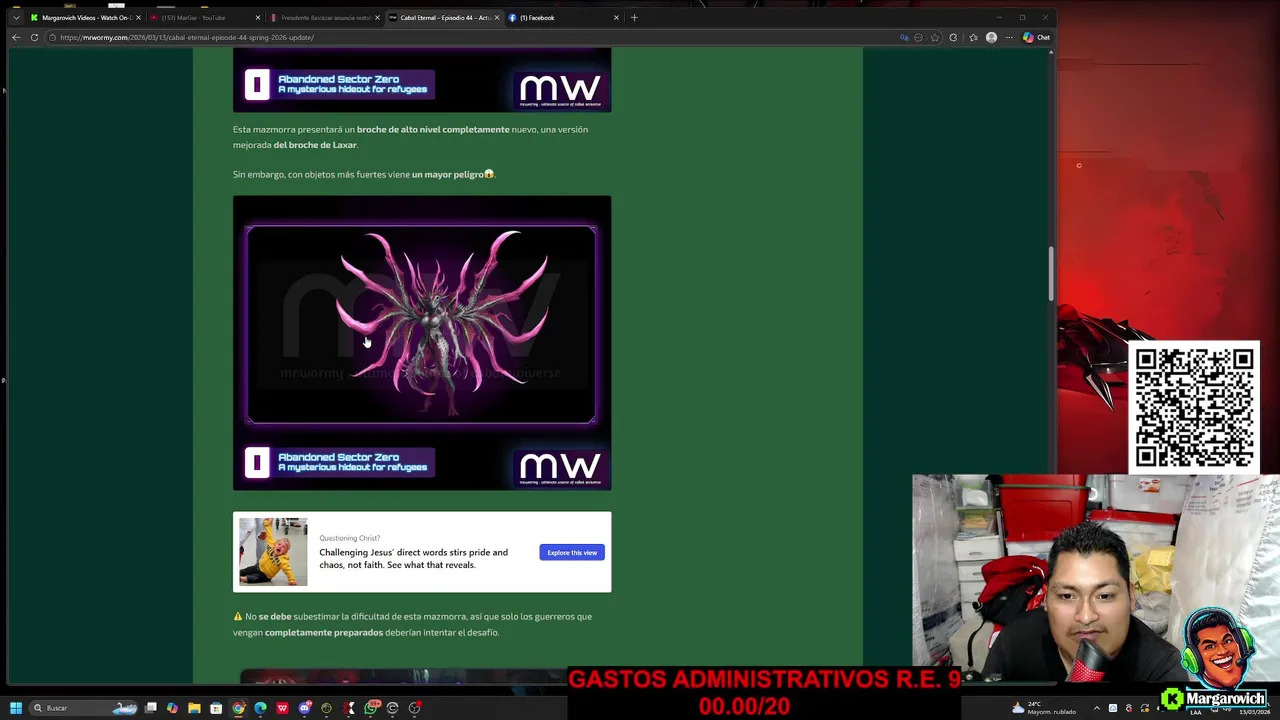The width and height of the screenshot is (1280, 720).
Task: Click the text 'broche de alto nivel completamente'
Action: click(x=433, y=129)
